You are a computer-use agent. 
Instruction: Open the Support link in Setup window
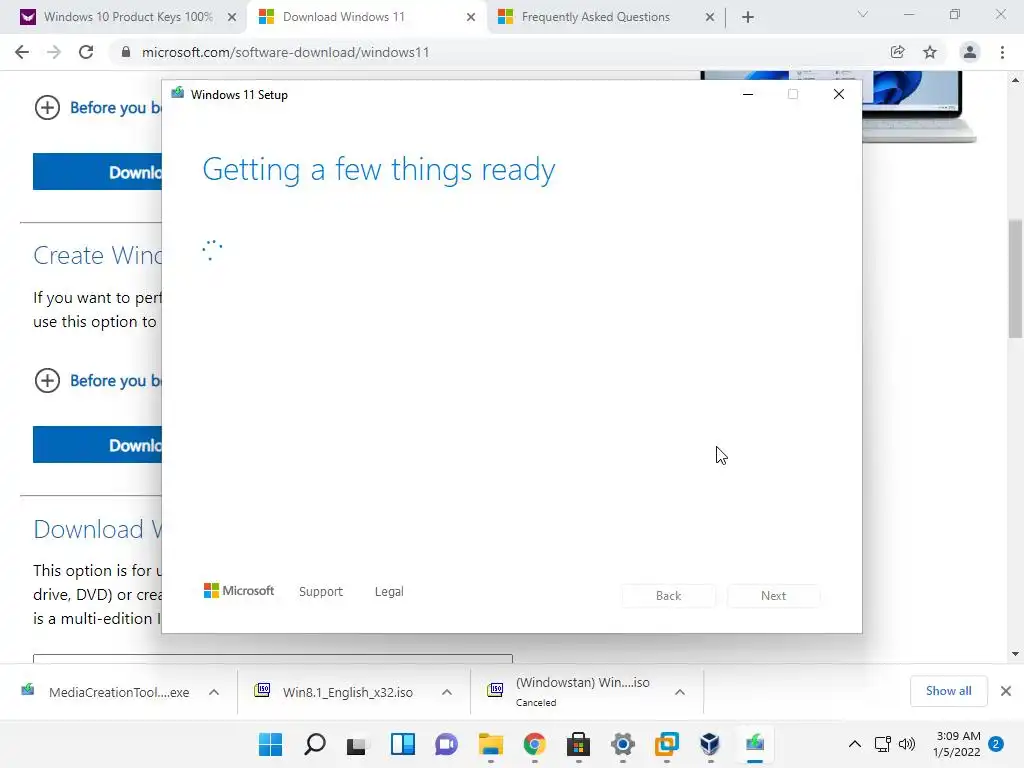click(321, 592)
